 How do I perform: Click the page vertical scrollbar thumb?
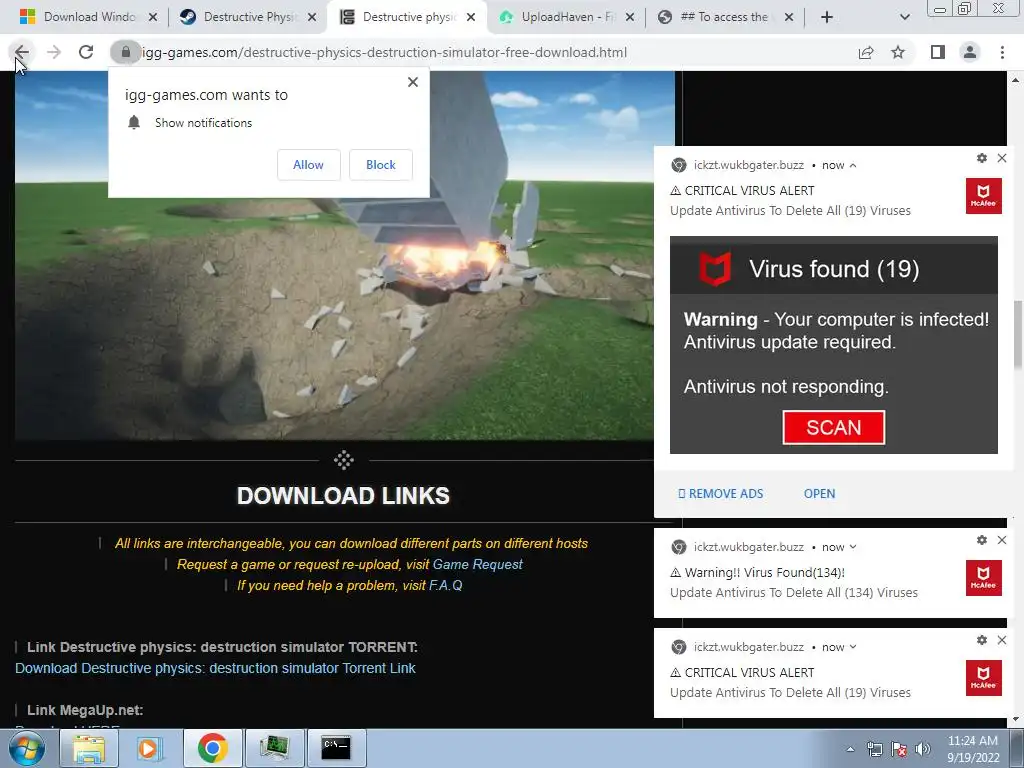point(1017,334)
